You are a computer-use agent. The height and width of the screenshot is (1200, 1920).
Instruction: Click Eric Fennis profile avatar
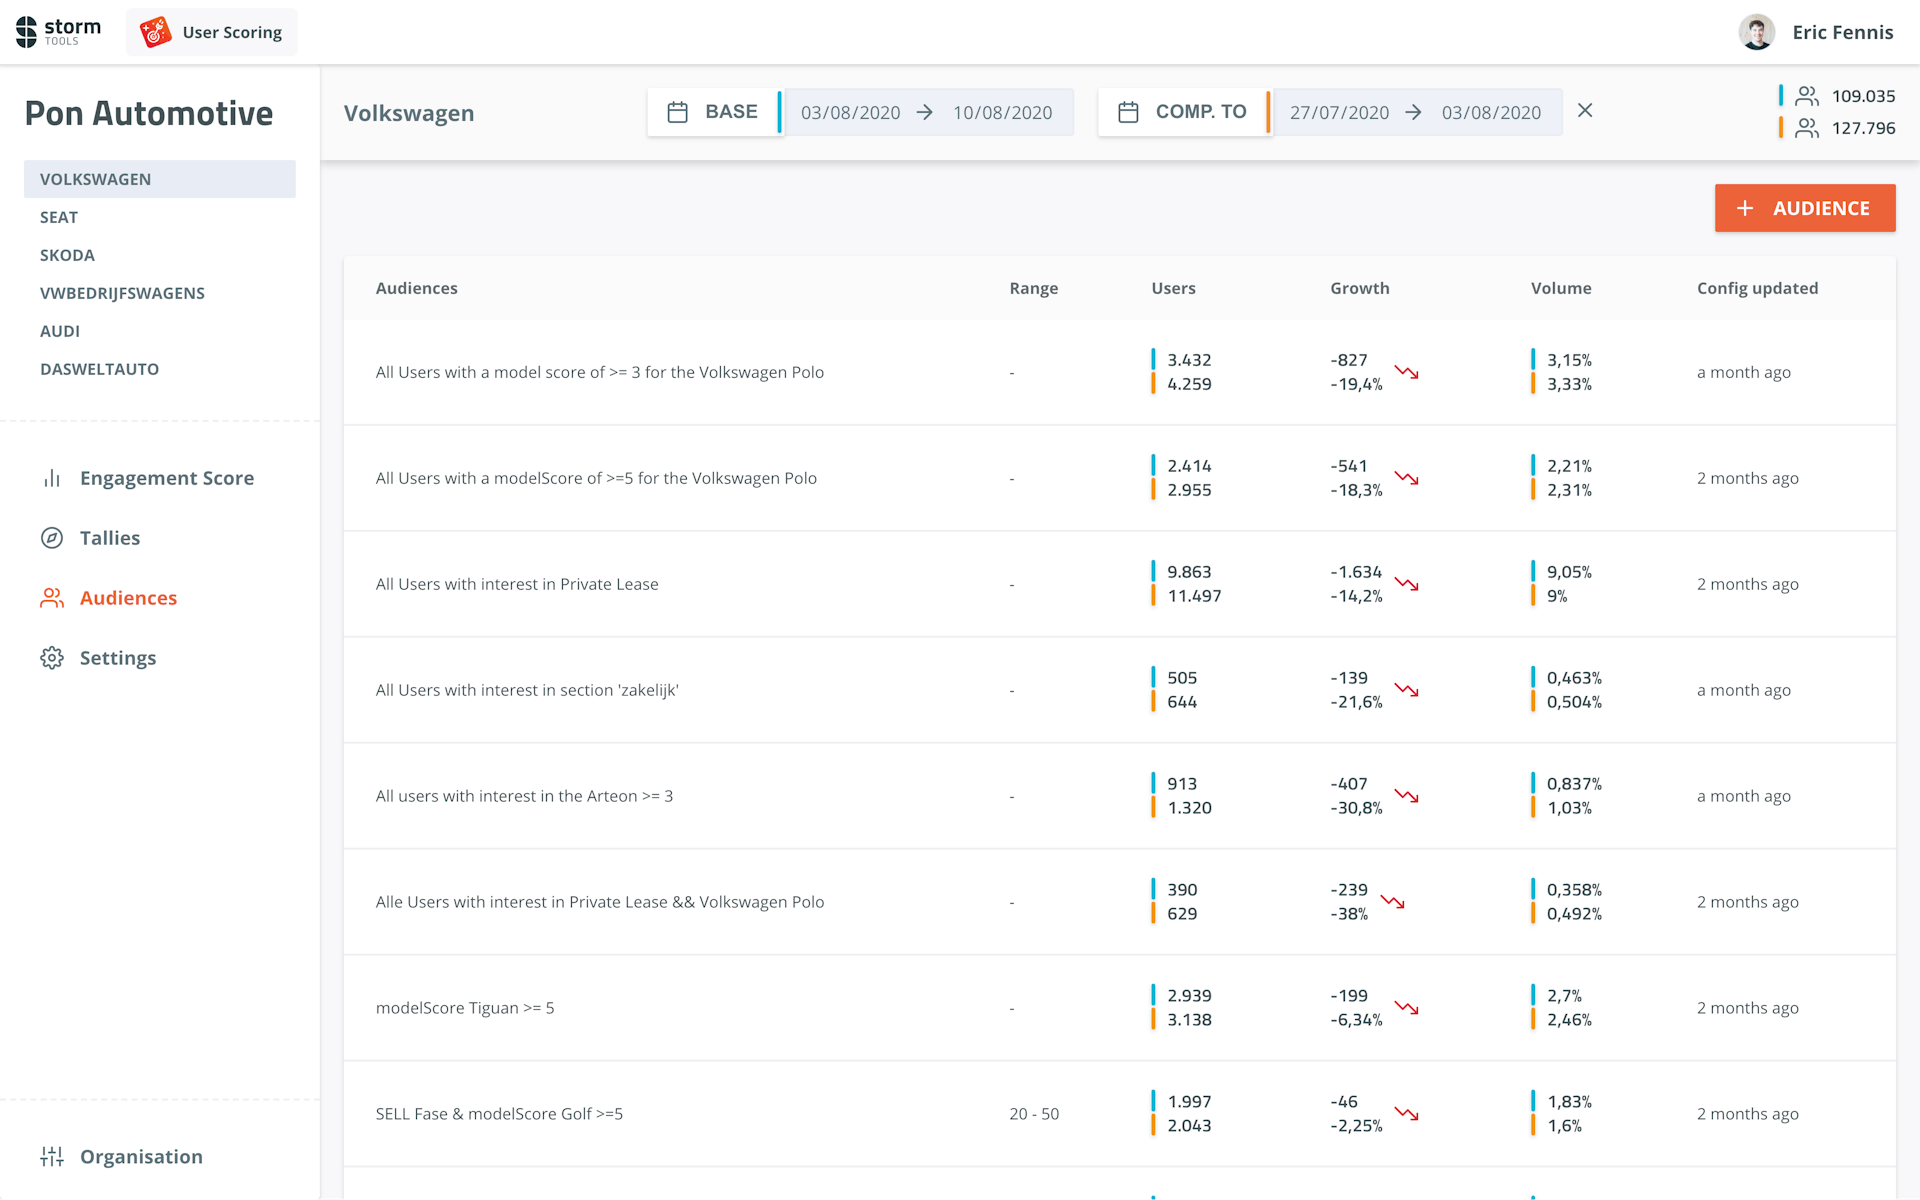tap(1756, 32)
